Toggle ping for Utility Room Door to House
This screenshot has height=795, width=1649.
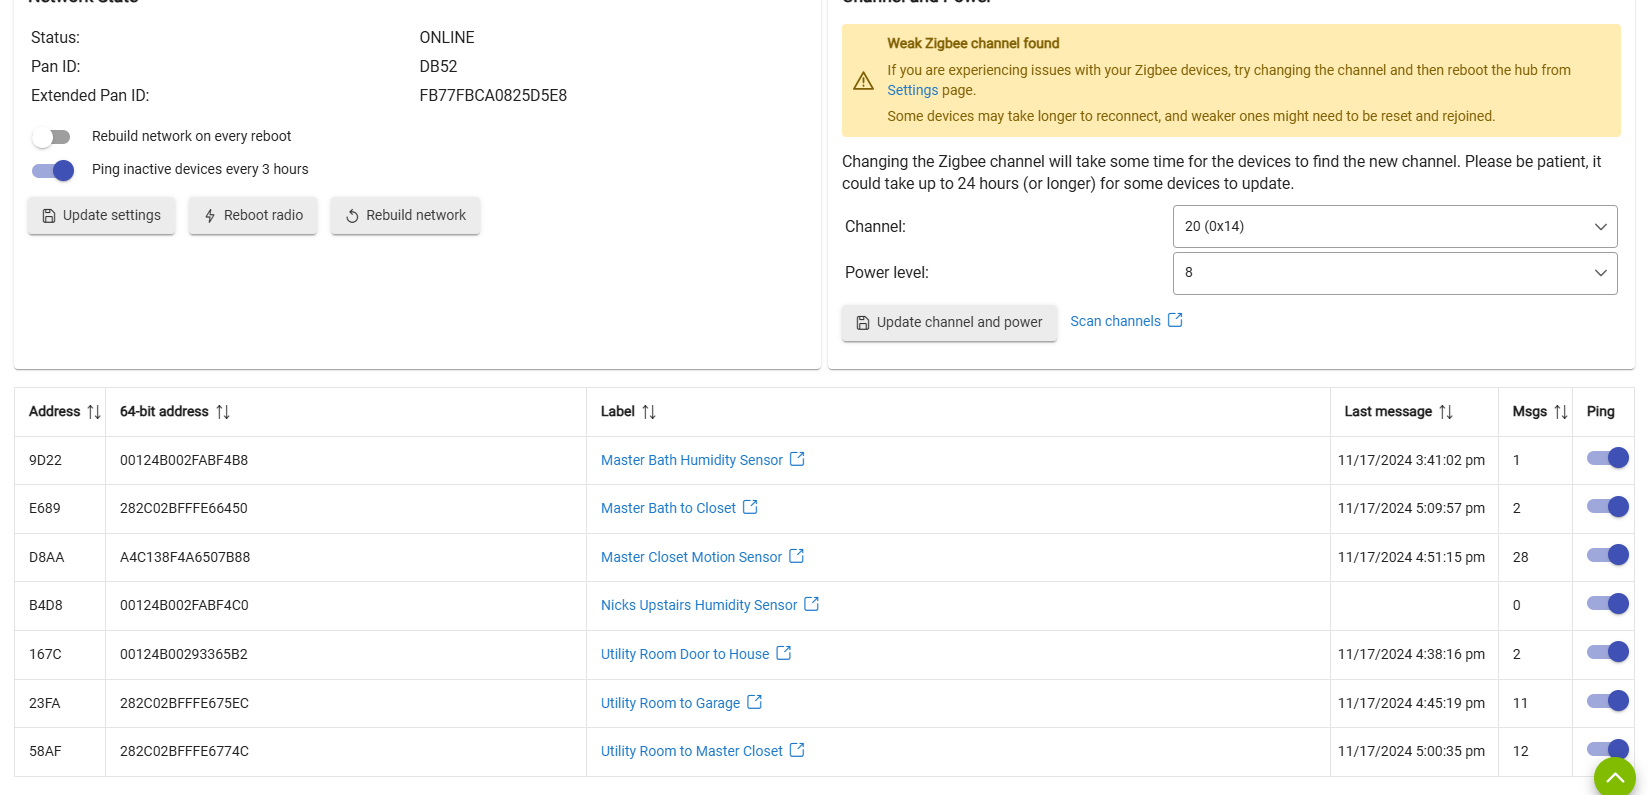[1607, 652]
